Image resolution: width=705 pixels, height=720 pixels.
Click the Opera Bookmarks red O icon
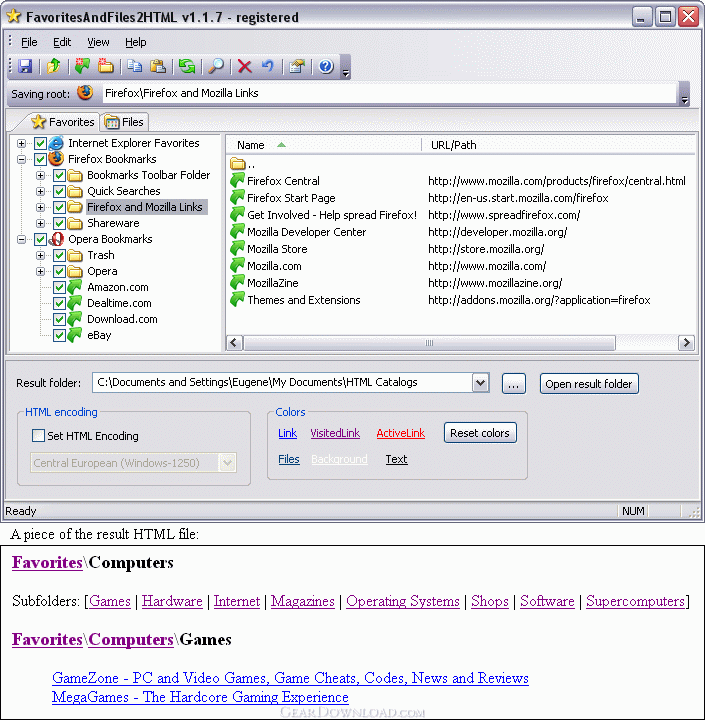[x=56, y=239]
